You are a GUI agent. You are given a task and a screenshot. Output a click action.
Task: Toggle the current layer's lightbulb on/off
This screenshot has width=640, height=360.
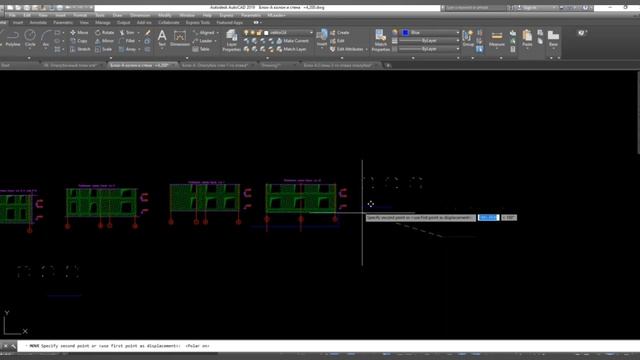[246, 33]
